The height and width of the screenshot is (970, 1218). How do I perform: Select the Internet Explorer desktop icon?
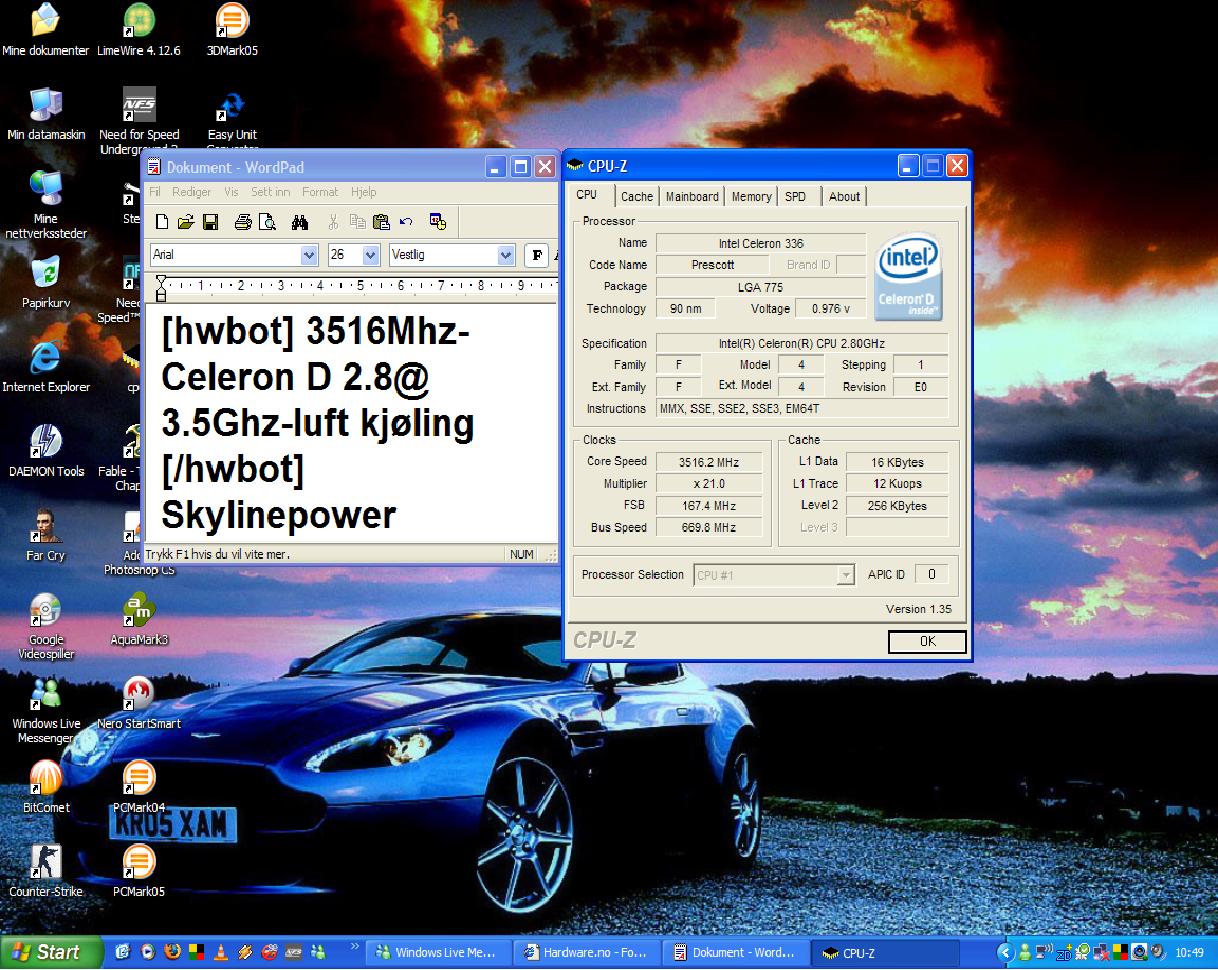tap(46, 367)
